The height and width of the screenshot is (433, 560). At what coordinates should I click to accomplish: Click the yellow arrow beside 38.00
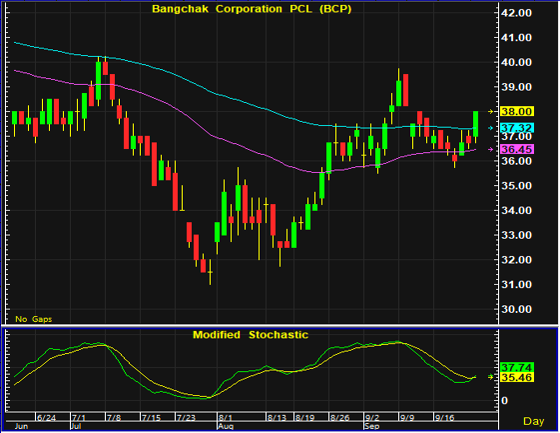[491, 111]
